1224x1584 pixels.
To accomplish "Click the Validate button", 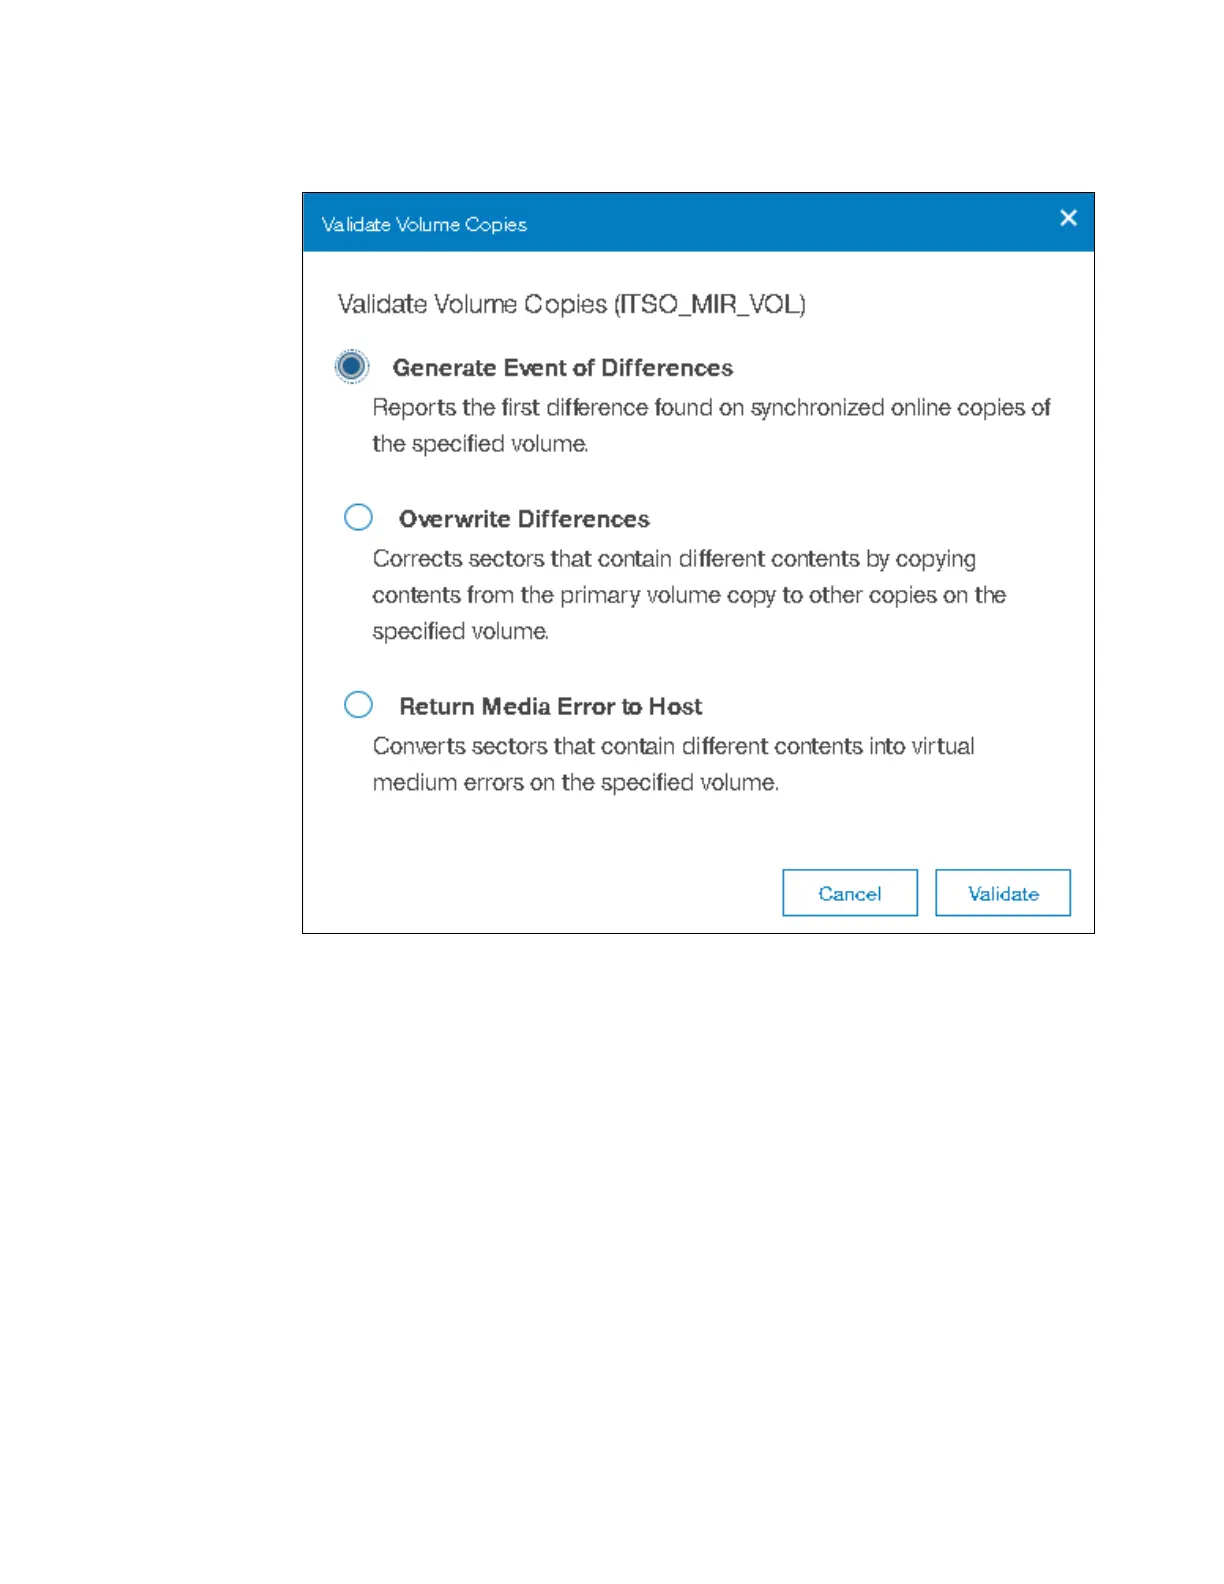I will coord(1003,893).
